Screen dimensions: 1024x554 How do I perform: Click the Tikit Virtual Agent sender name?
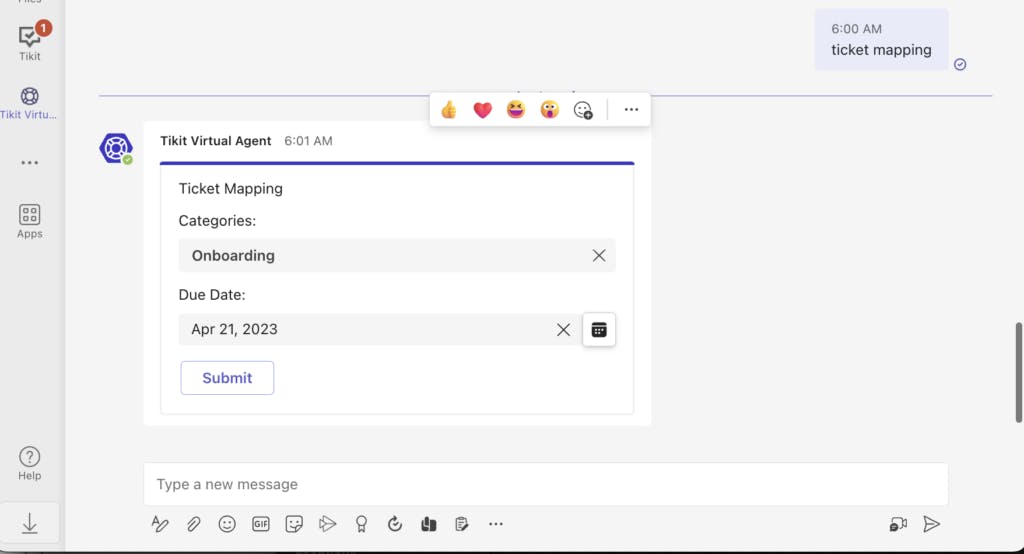tap(216, 140)
